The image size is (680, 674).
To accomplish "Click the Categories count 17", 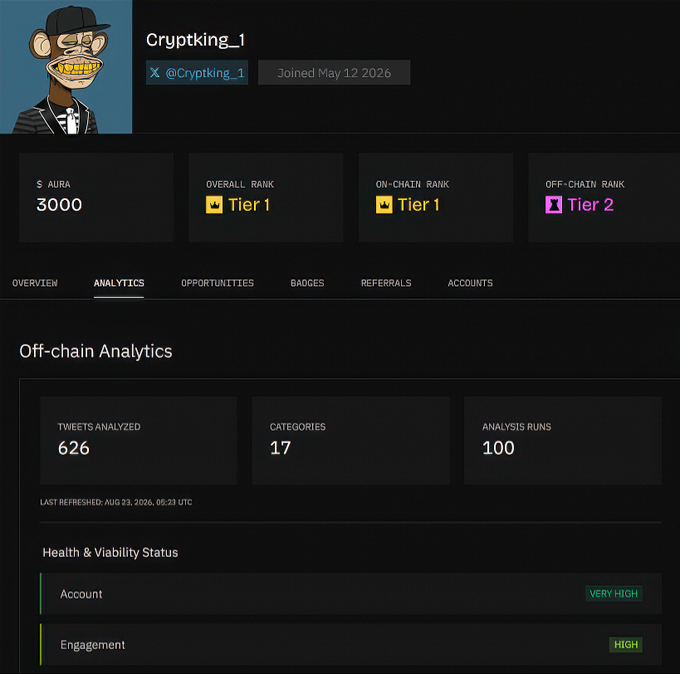I will coord(280,448).
